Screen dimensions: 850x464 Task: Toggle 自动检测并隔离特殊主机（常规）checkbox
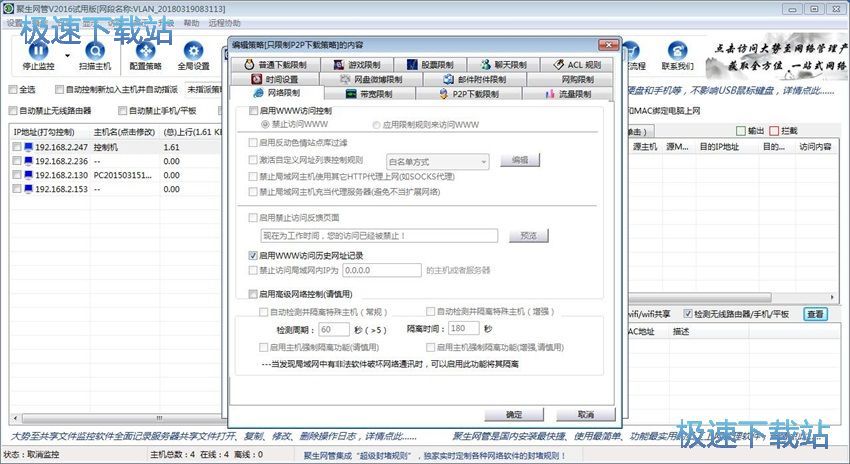point(263,312)
